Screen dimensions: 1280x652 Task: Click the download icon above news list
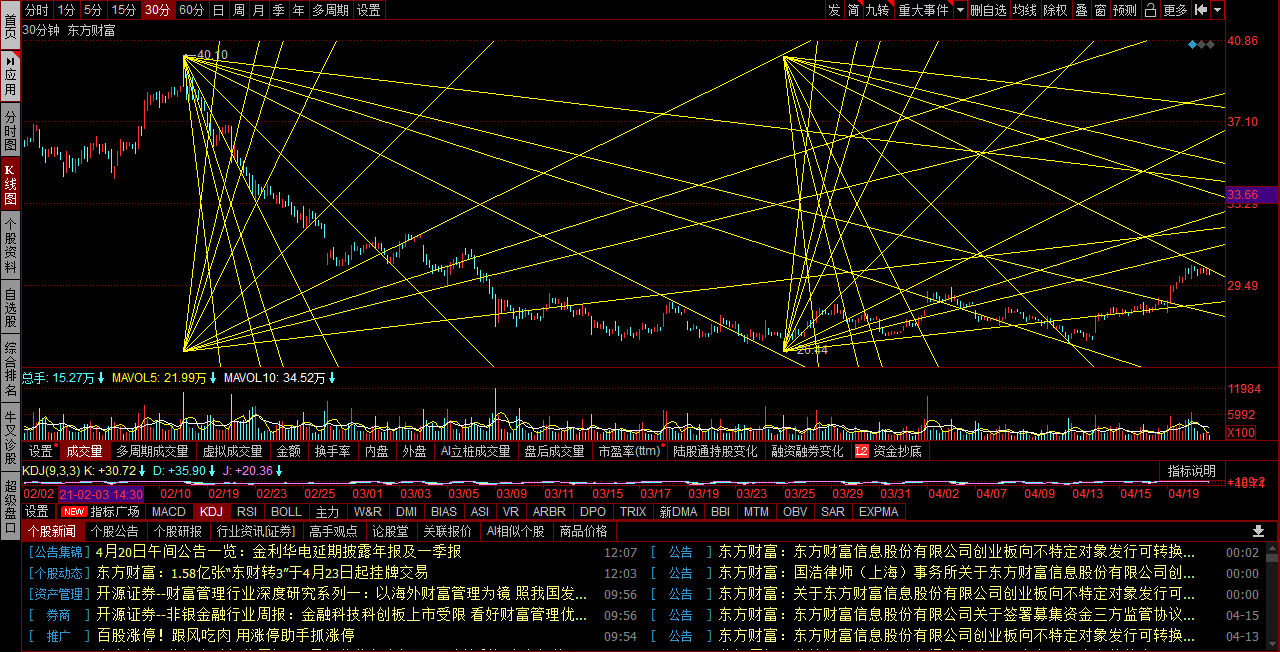pos(1259,531)
